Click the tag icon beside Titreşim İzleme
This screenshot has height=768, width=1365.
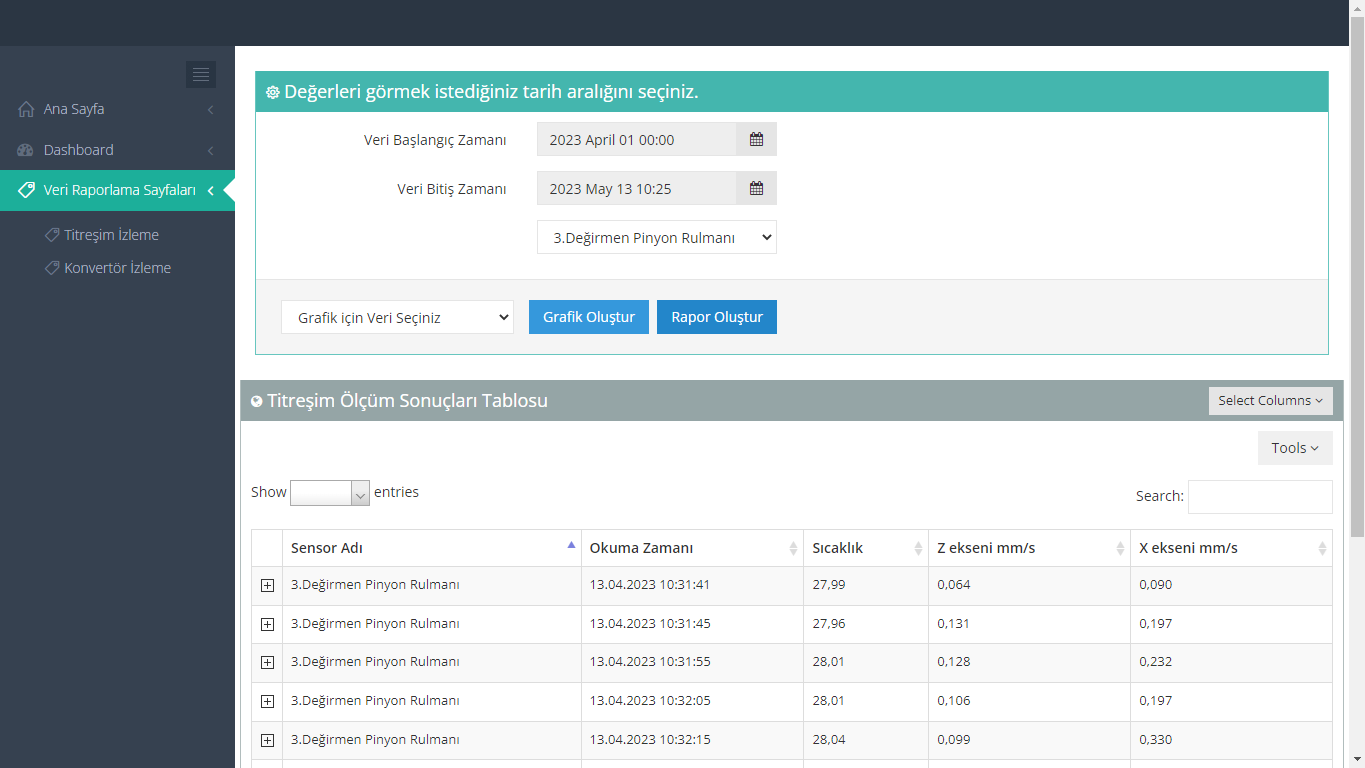click(x=52, y=235)
